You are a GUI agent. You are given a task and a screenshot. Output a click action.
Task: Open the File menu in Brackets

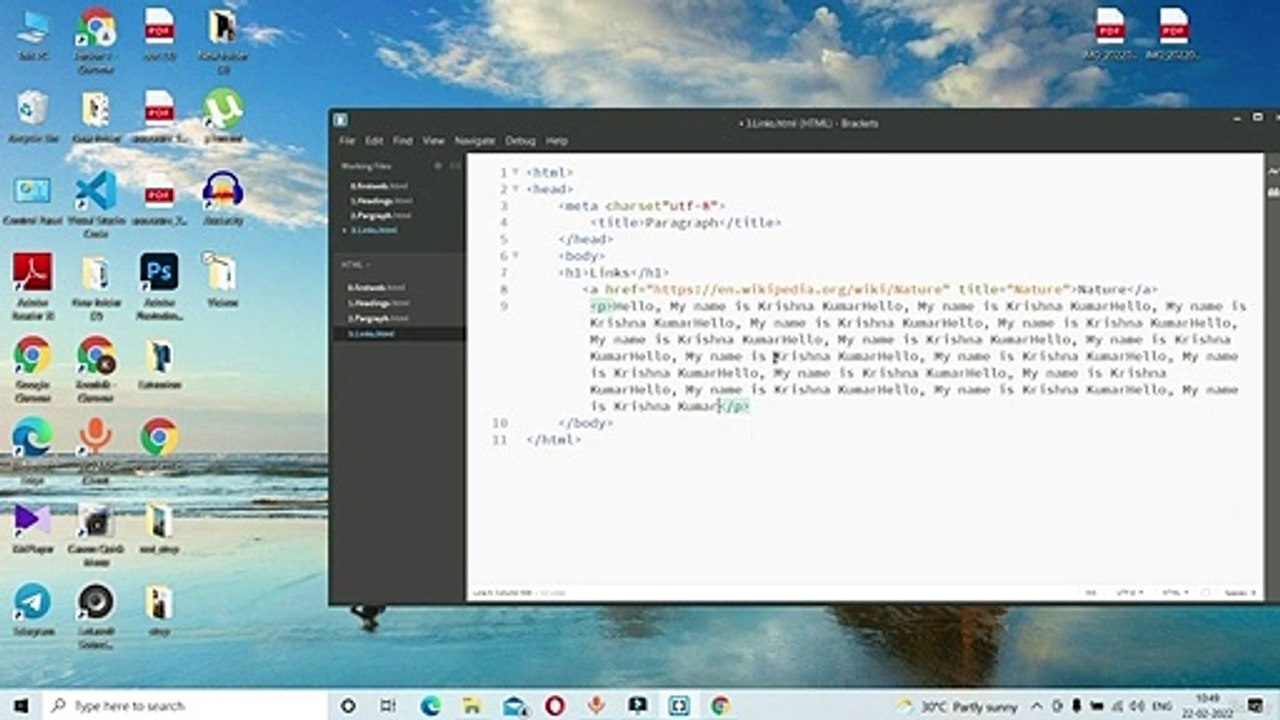point(347,141)
